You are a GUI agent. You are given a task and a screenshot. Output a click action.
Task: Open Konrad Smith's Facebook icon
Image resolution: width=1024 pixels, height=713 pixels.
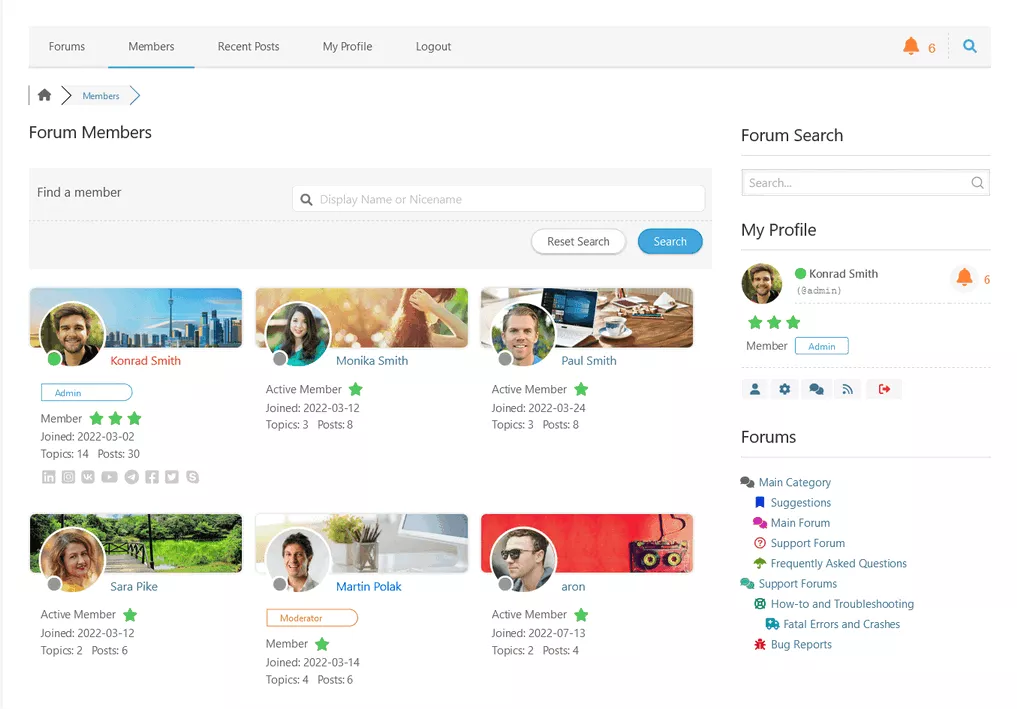[152, 477]
